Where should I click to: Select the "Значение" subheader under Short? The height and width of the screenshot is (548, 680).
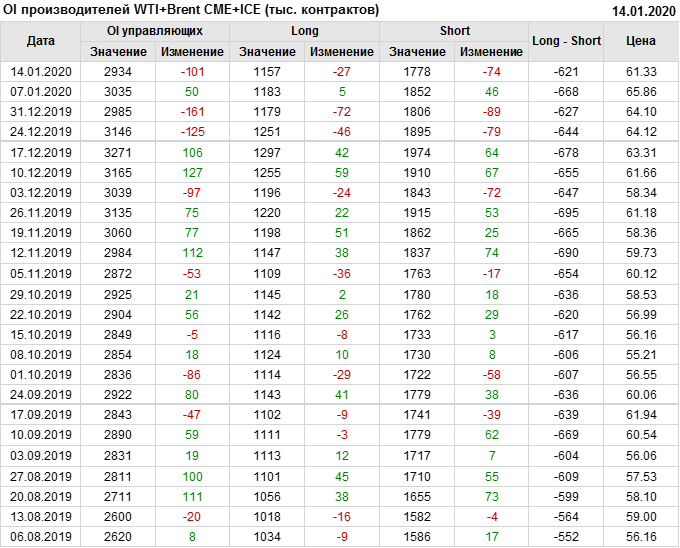click(418, 51)
